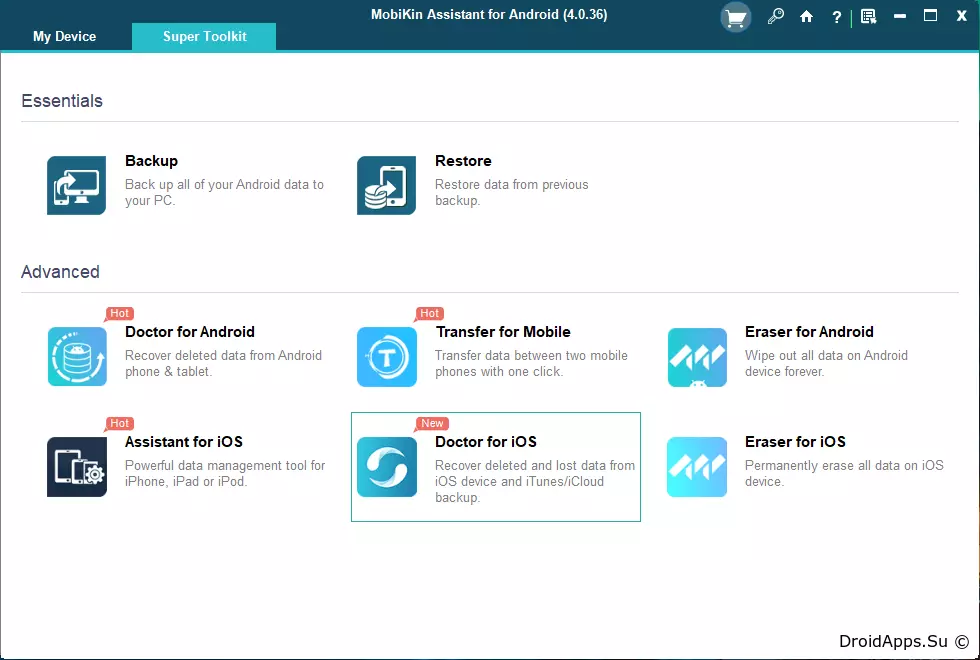
Task: Click the Backup tool icon
Action: pyautogui.click(x=76, y=185)
